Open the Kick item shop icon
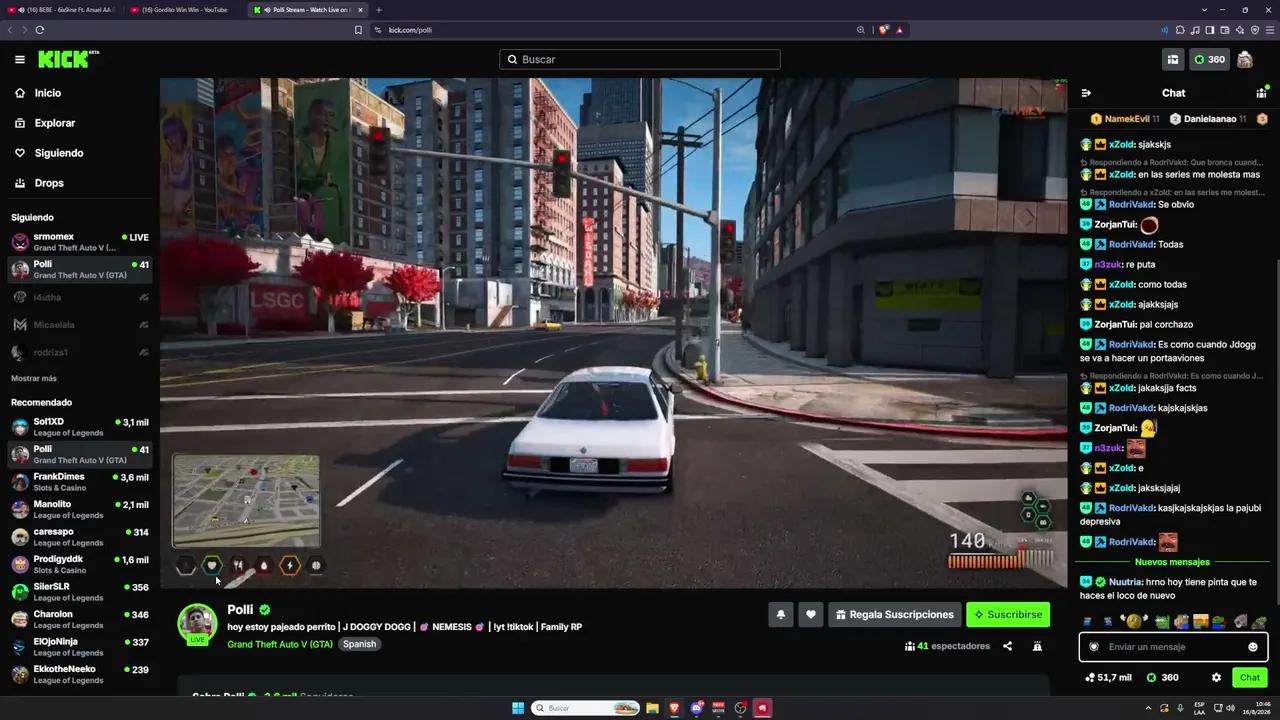The image size is (1280, 720). 1172,60
